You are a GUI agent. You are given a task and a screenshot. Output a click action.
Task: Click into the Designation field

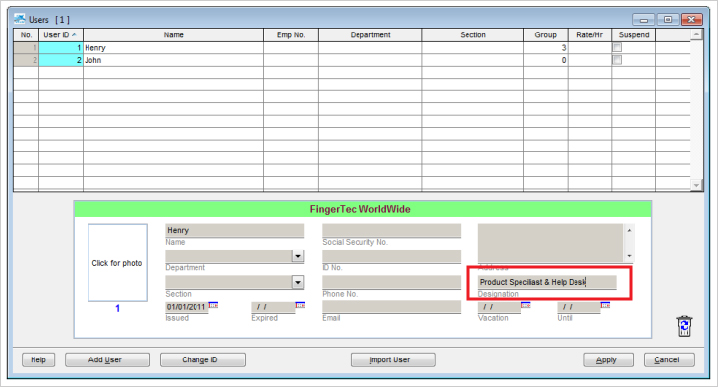point(547,282)
